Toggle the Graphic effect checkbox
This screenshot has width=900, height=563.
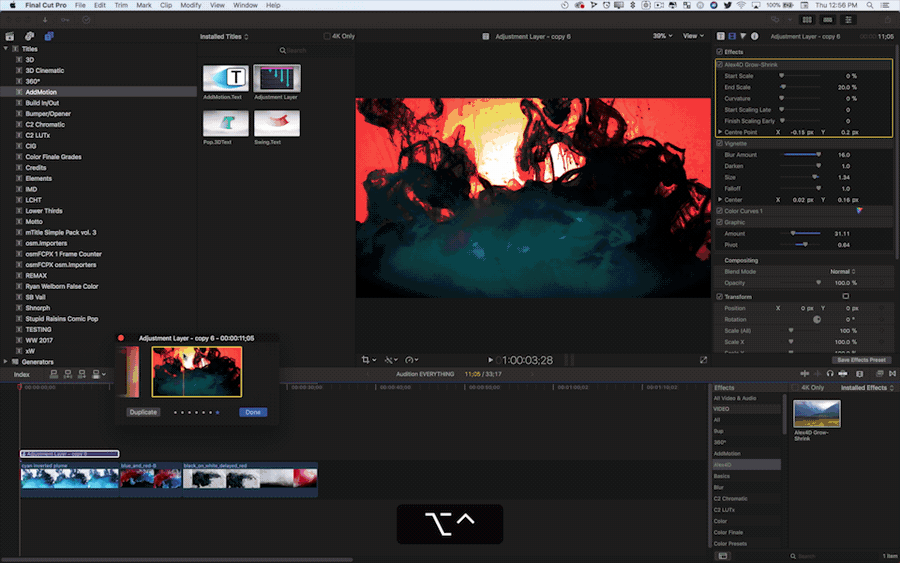tap(719, 222)
